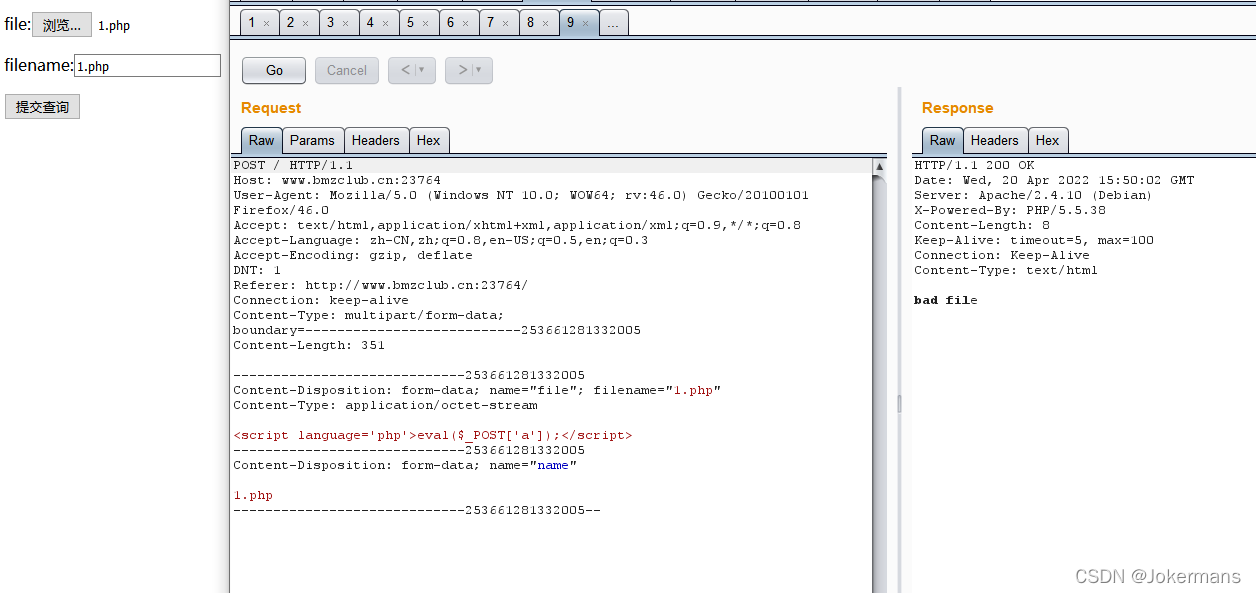Close Repeater tab 2 with its x
The width and height of the screenshot is (1256, 593).
point(306,23)
